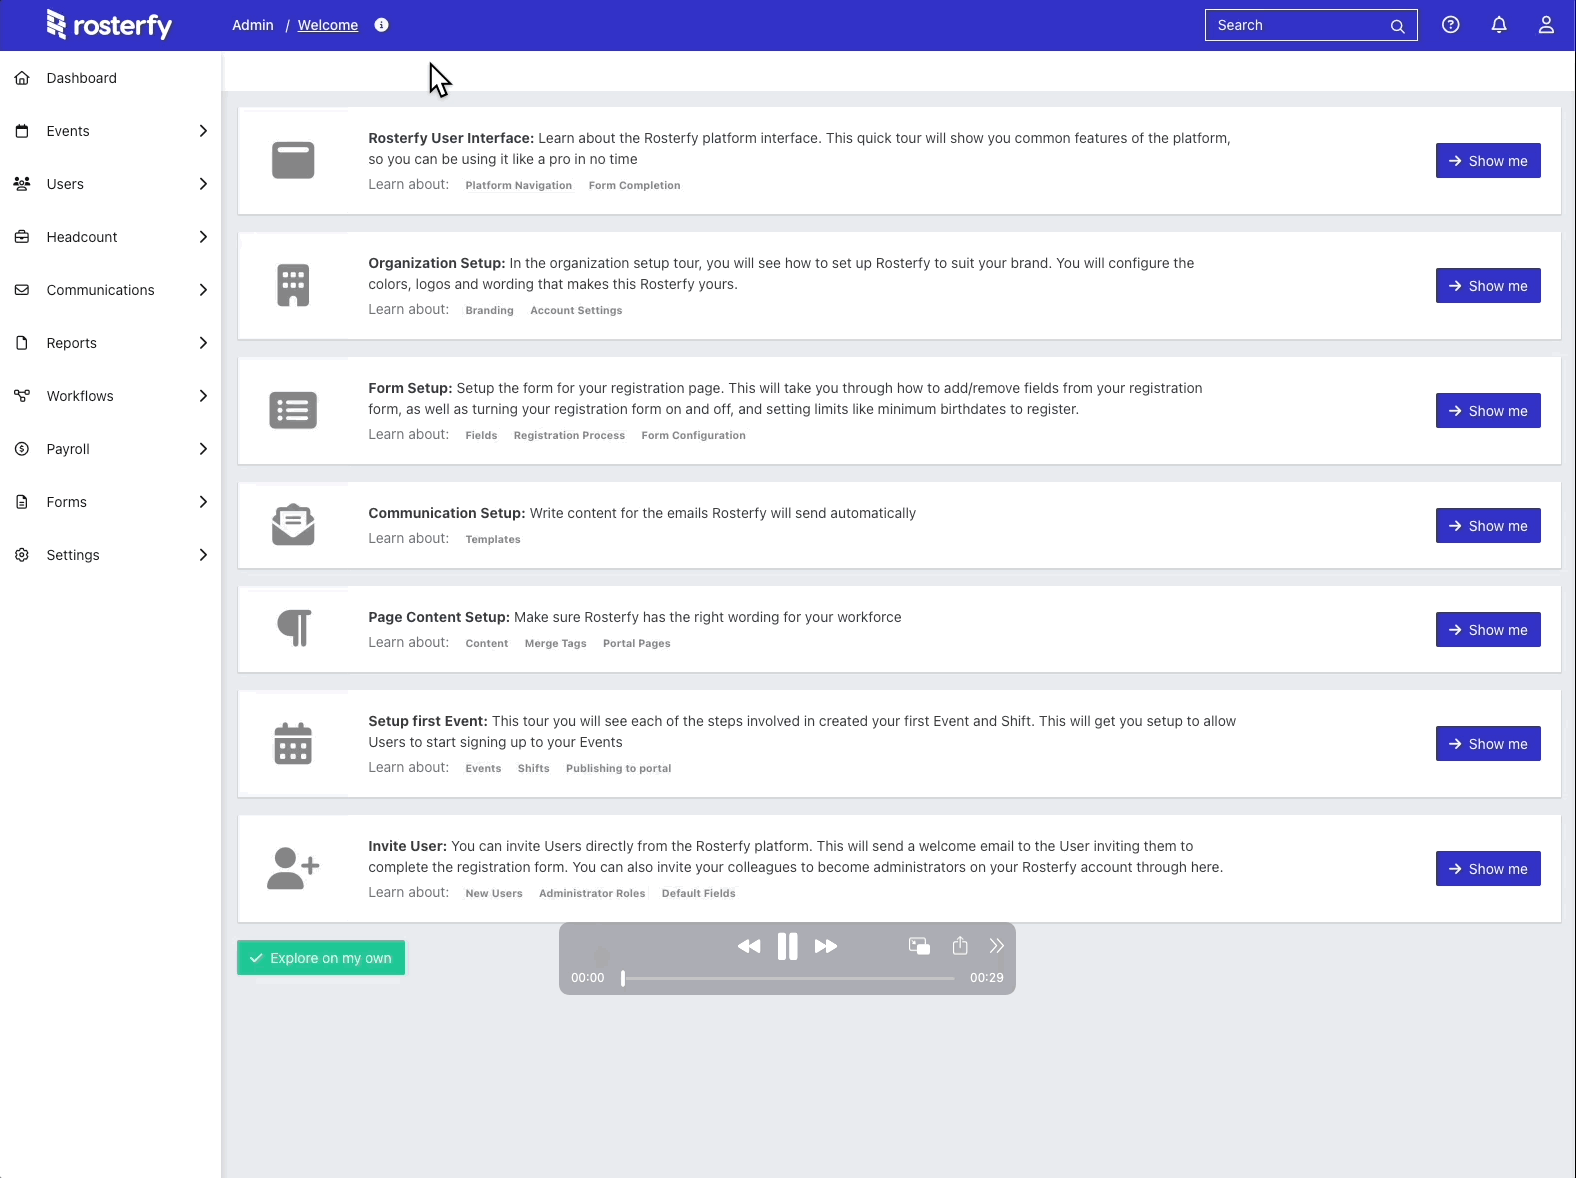1576x1178 pixels.
Task: Click the Publishing to portal tag
Action: (x=619, y=768)
